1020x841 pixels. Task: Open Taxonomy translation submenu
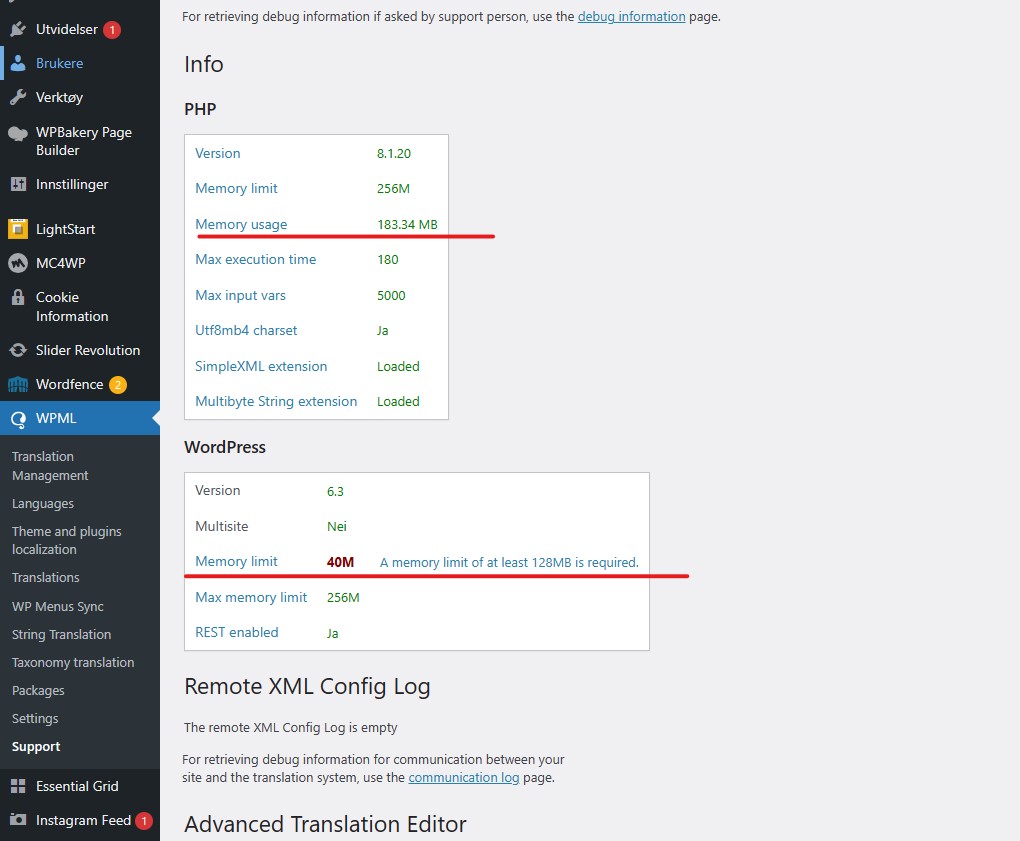click(x=73, y=662)
